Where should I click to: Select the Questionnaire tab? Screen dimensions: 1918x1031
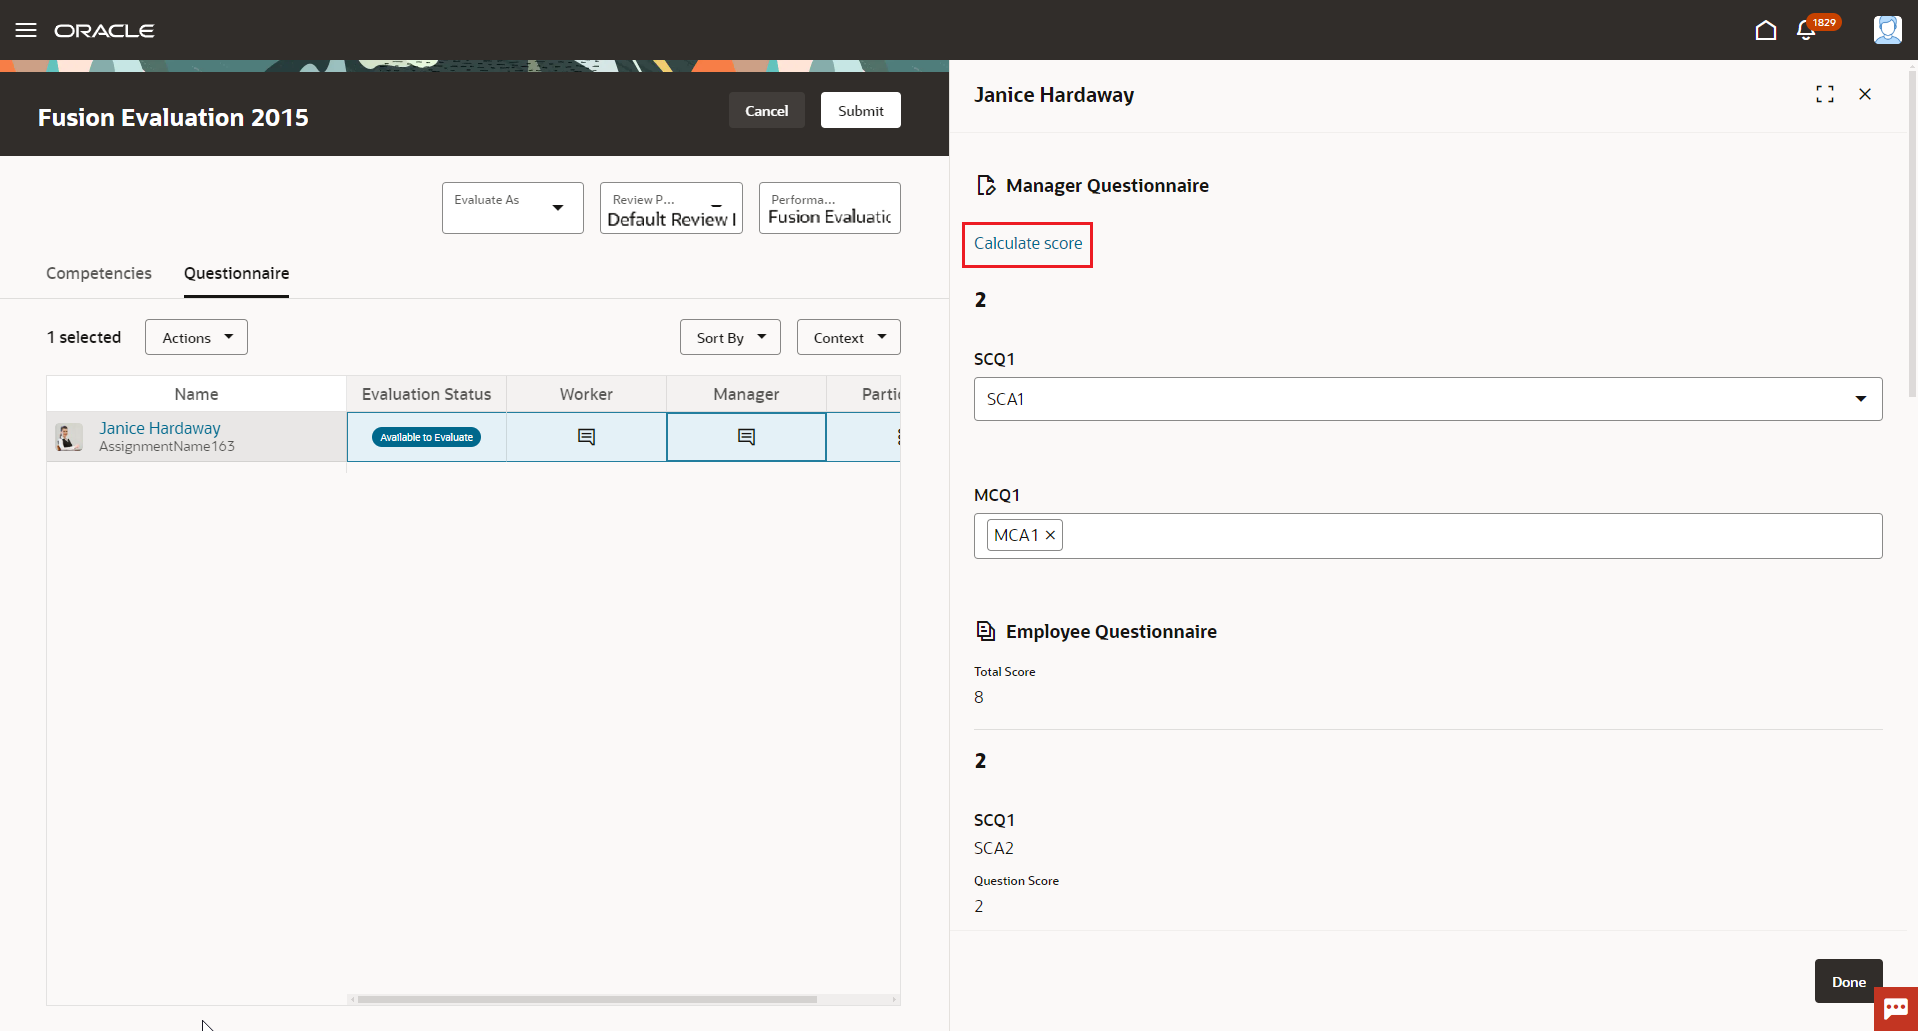(236, 273)
